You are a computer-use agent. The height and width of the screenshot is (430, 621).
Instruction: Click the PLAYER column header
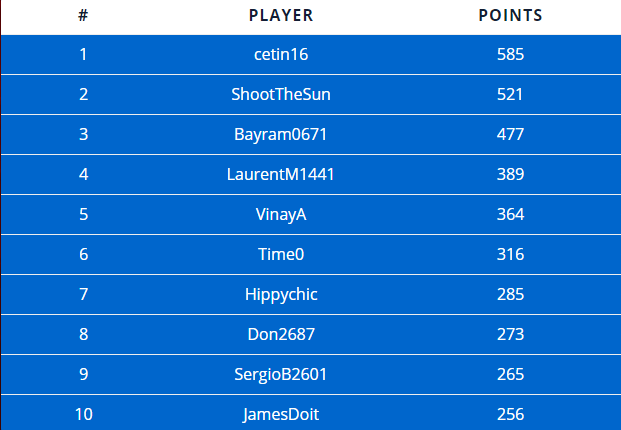point(281,15)
